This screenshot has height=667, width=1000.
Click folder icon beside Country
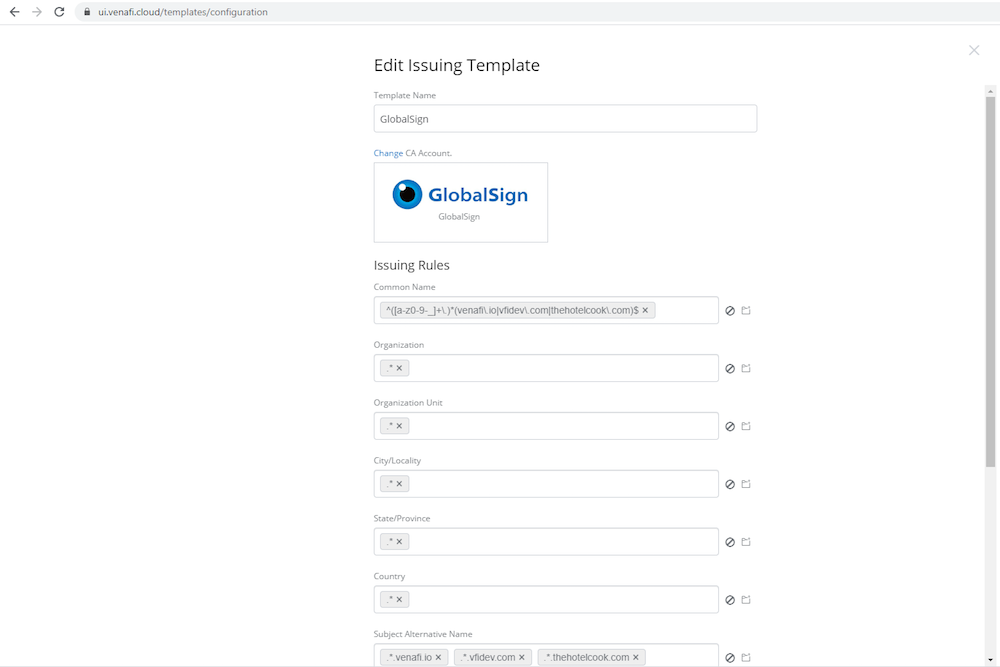[x=746, y=599]
